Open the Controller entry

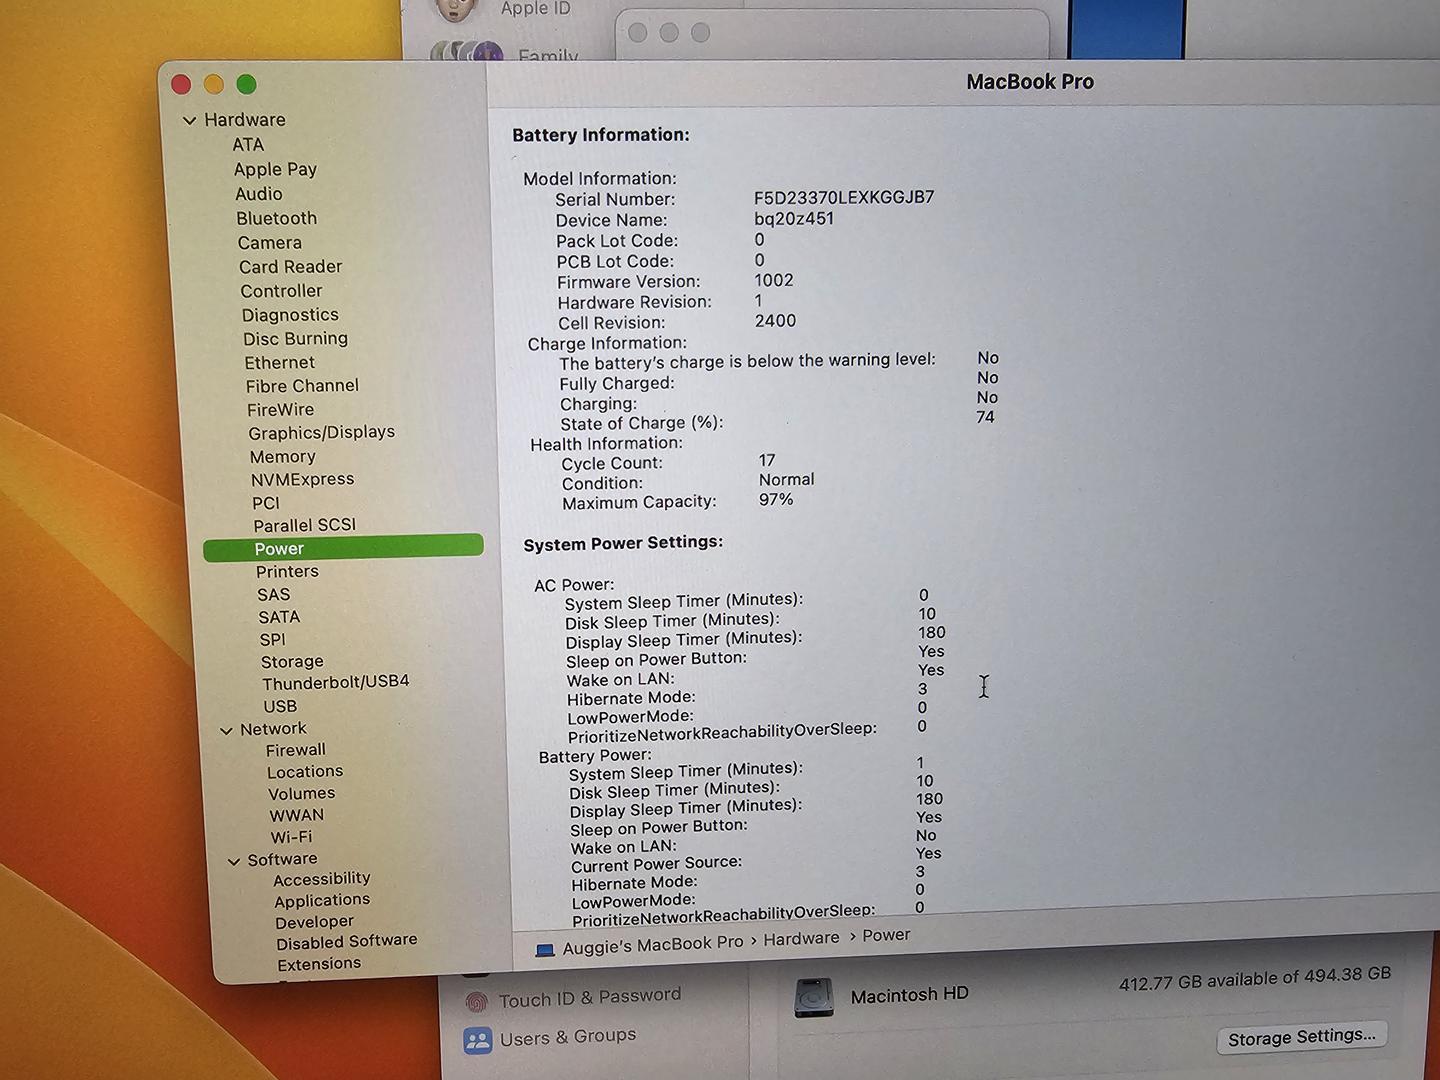pos(281,290)
